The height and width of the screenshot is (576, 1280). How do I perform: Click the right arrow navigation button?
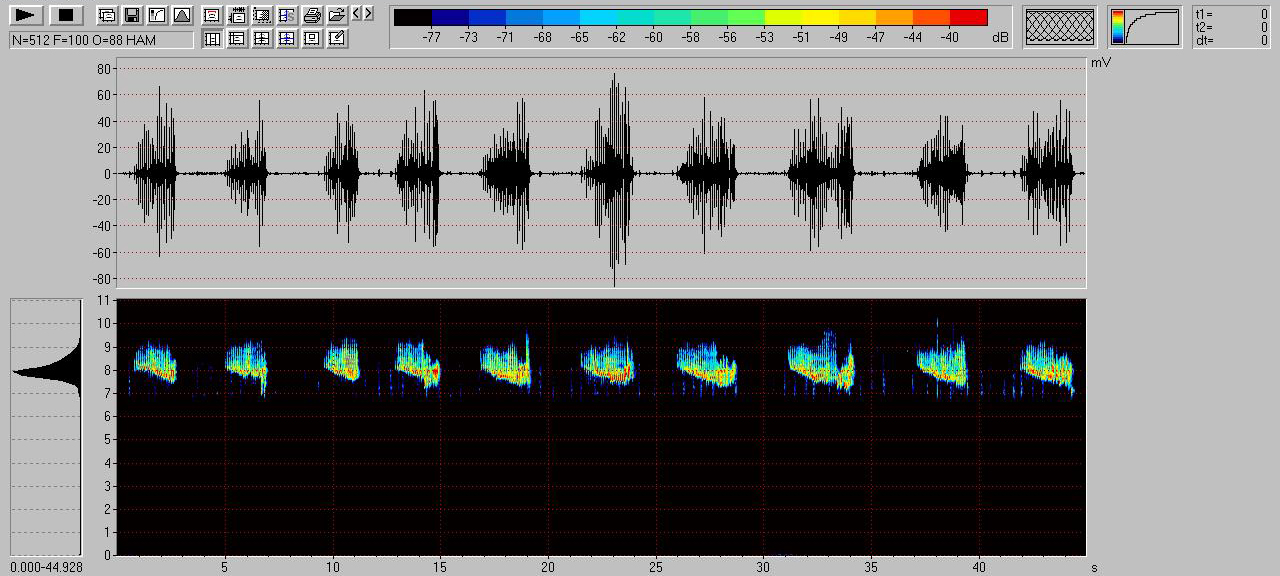coord(369,13)
